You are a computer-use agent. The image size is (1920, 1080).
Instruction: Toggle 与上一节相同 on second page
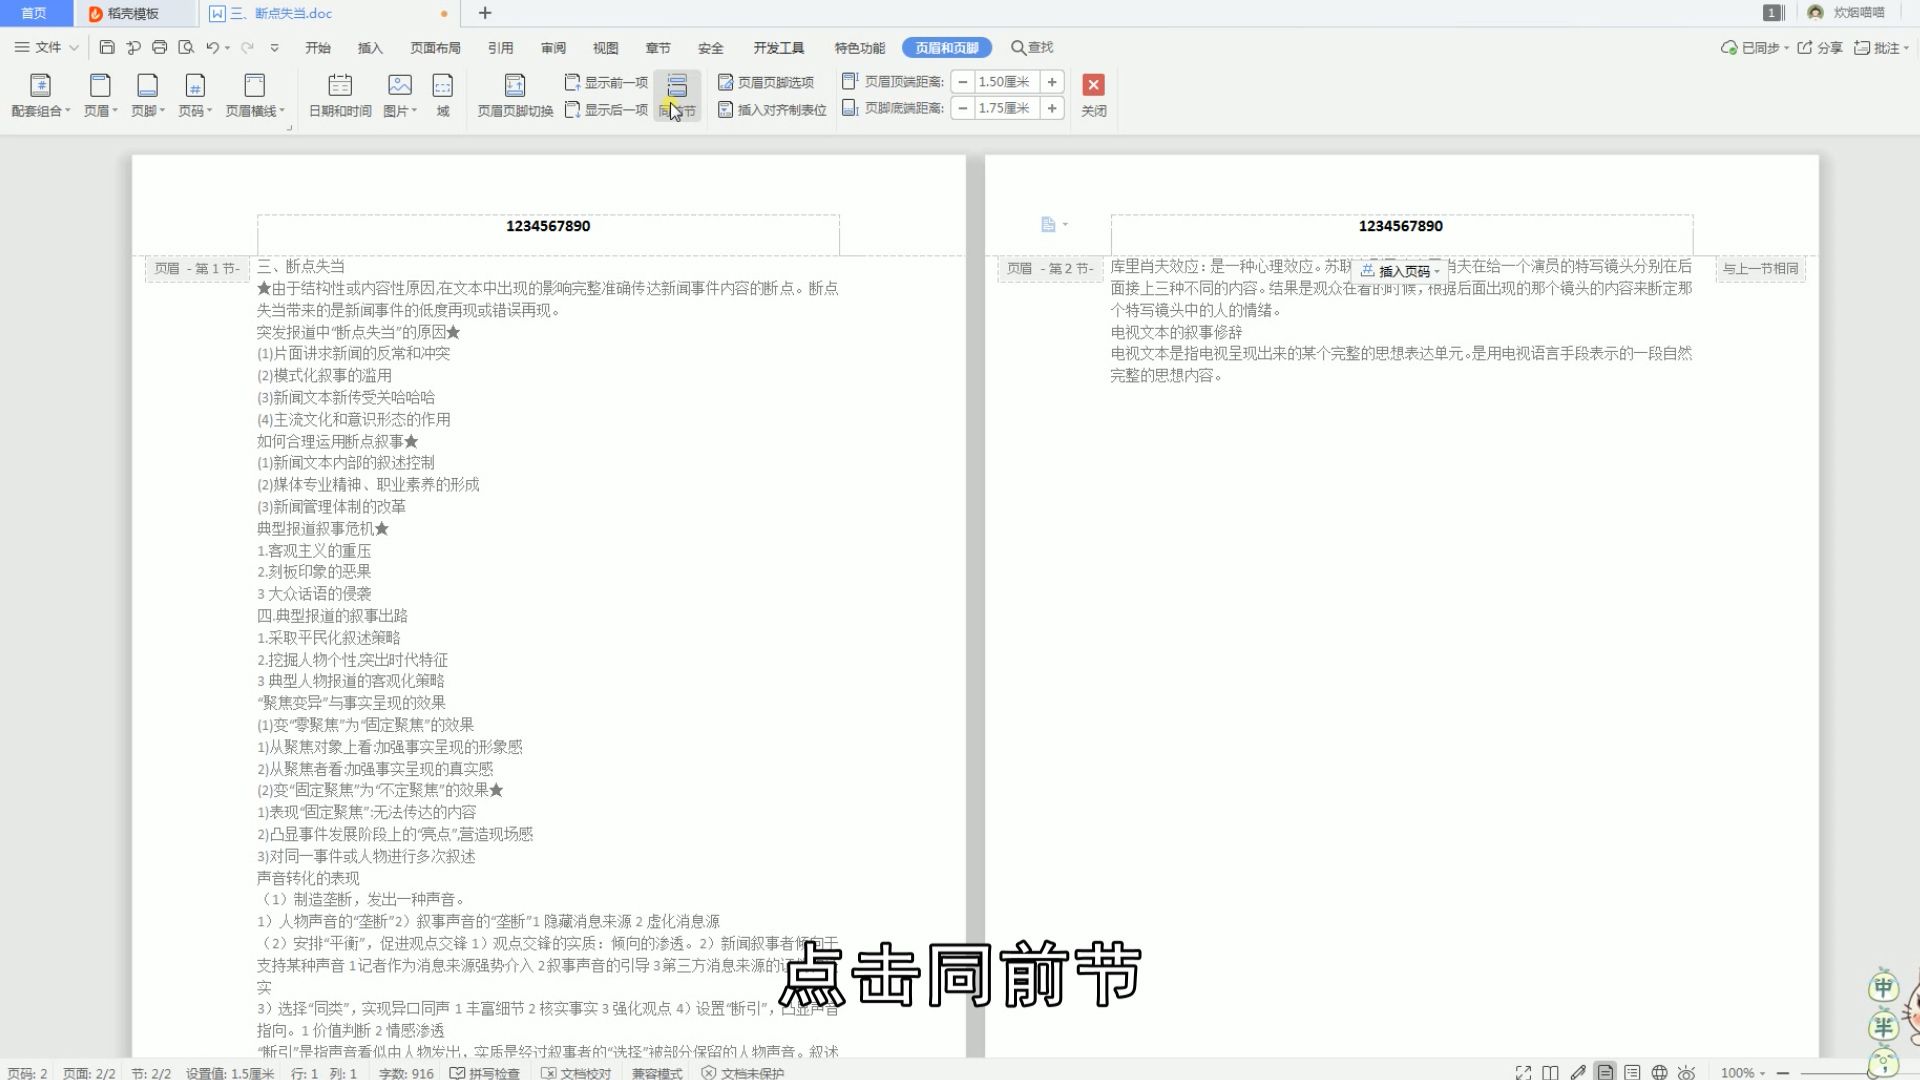1760,268
